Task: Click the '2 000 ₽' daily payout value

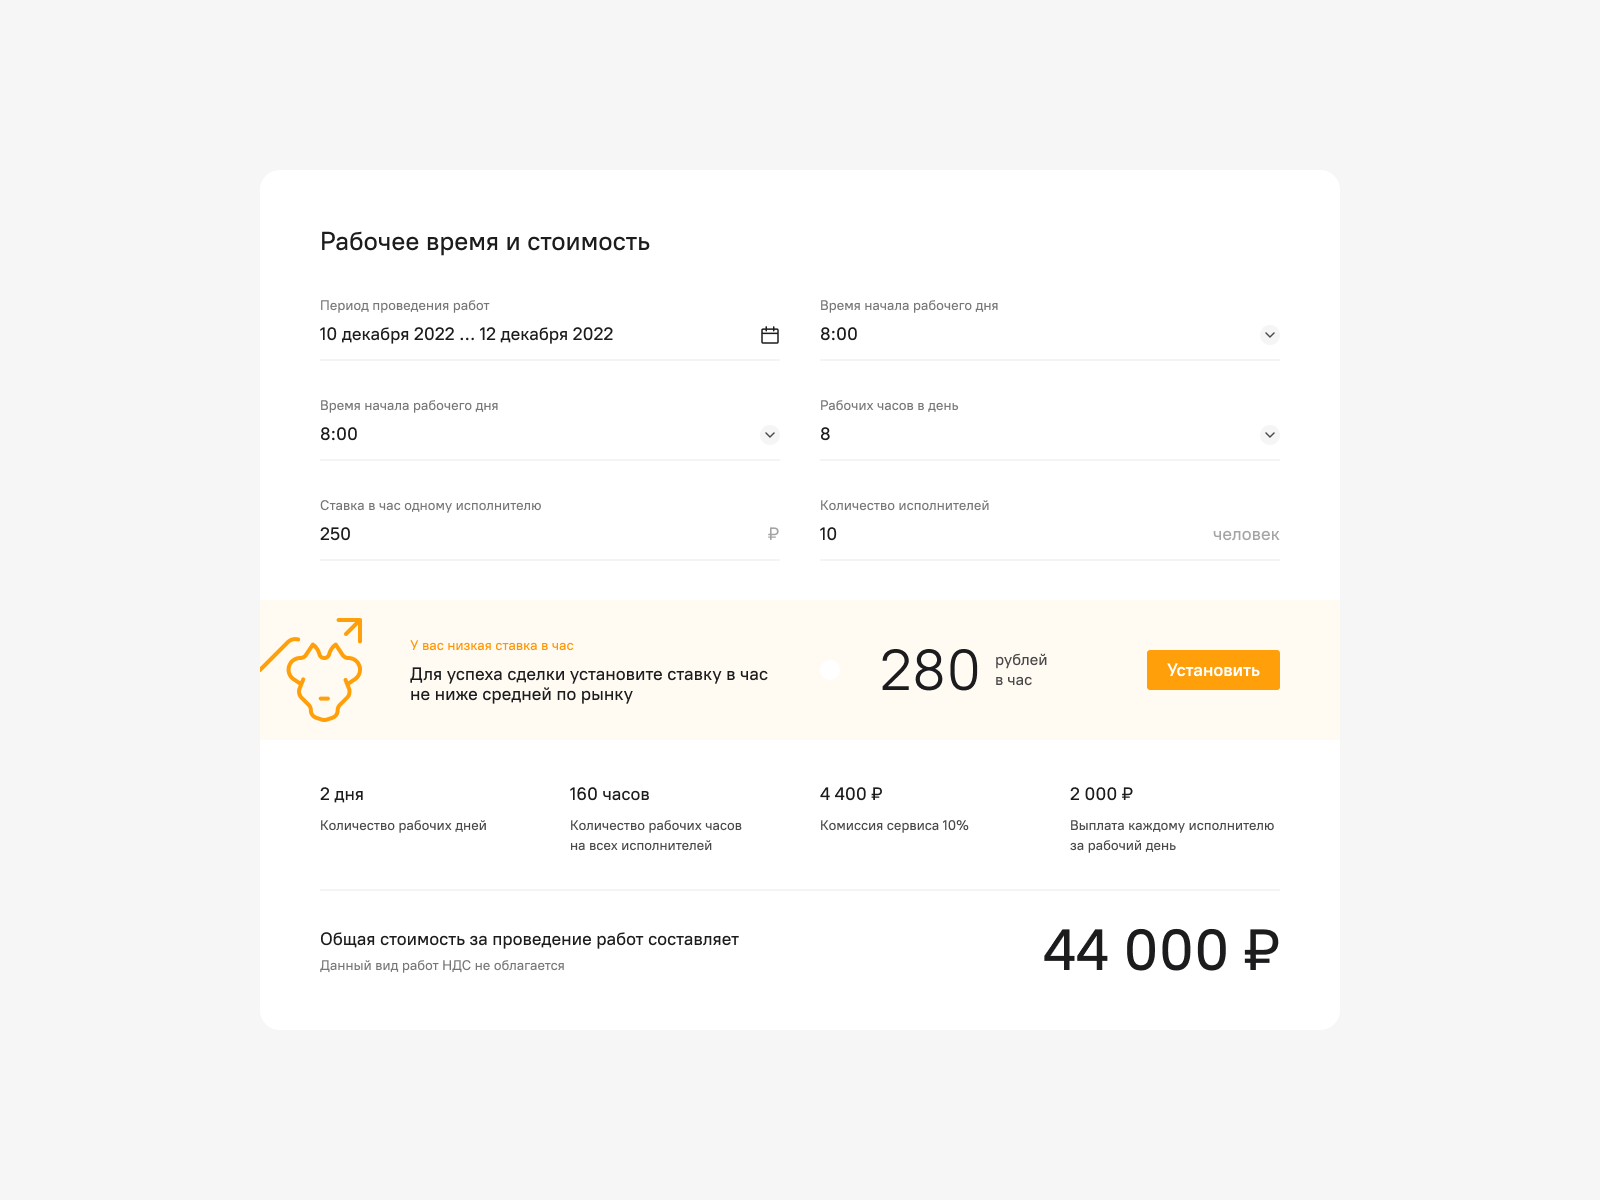Action: [x=1101, y=794]
